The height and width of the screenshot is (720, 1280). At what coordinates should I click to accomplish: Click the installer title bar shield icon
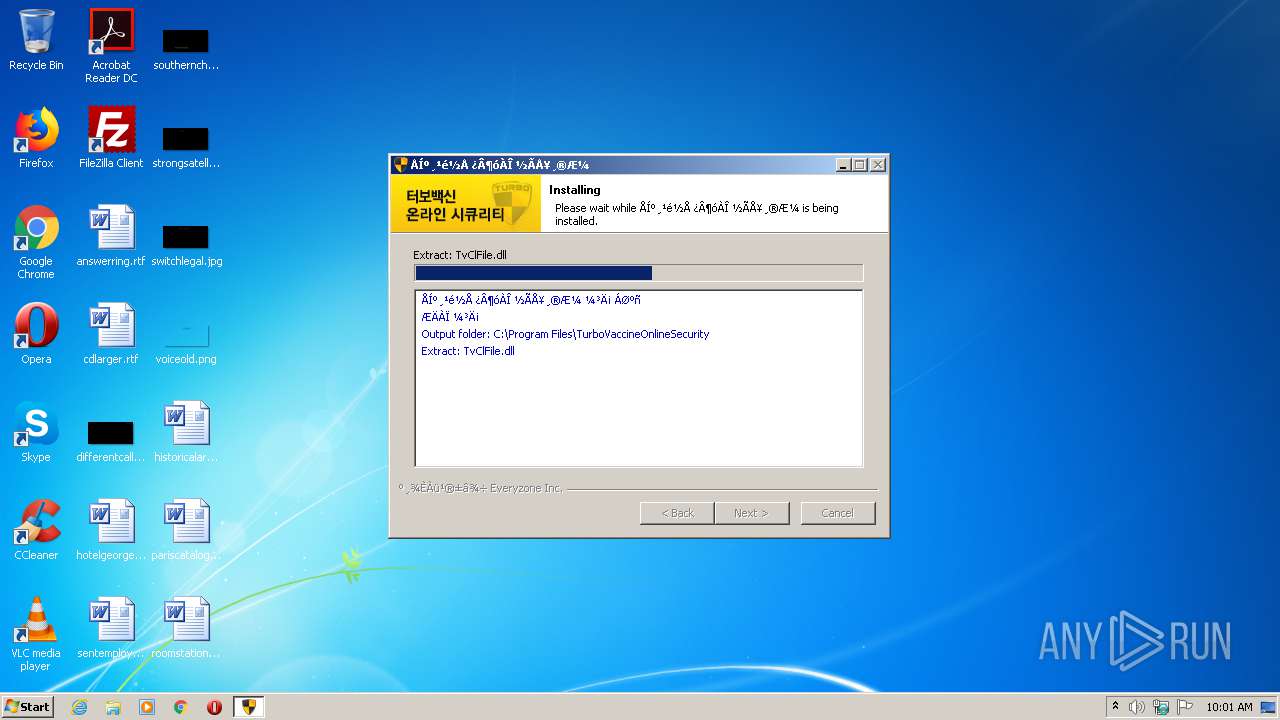pos(401,165)
